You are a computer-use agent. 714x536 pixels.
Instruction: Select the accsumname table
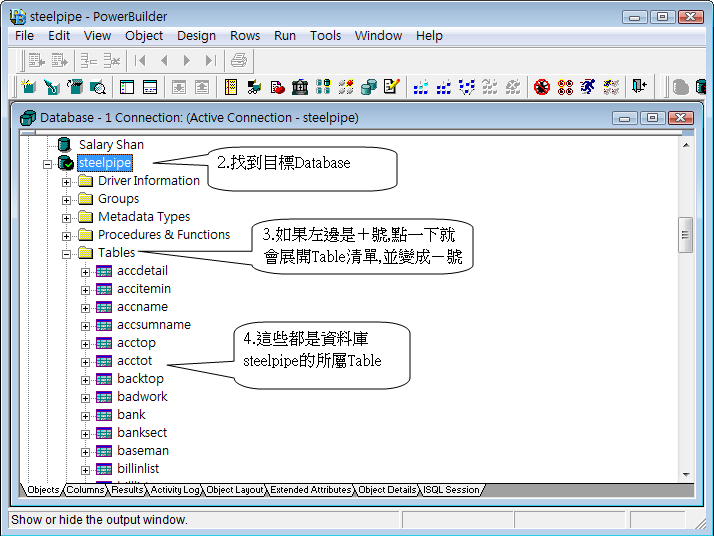154,325
